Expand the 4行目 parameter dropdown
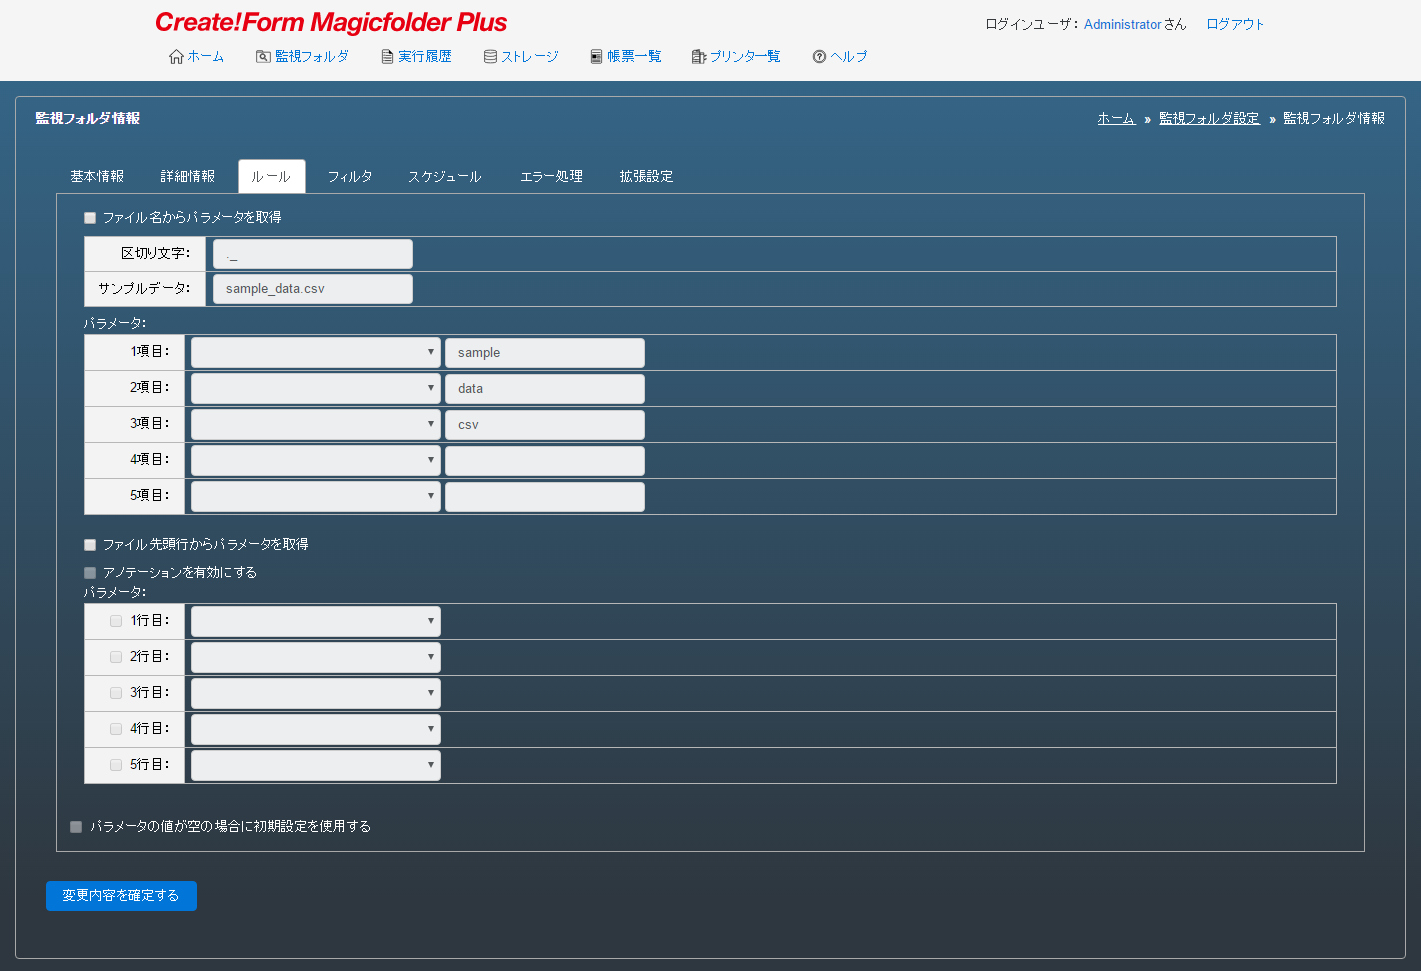Screen dimensions: 1421x971 coord(316,730)
